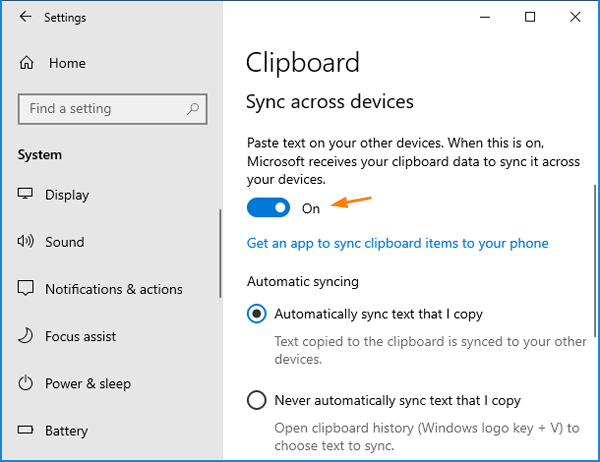The height and width of the screenshot is (462, 600).
Task: Click the Focus assist moon icon
Action: tap(26, 336)
